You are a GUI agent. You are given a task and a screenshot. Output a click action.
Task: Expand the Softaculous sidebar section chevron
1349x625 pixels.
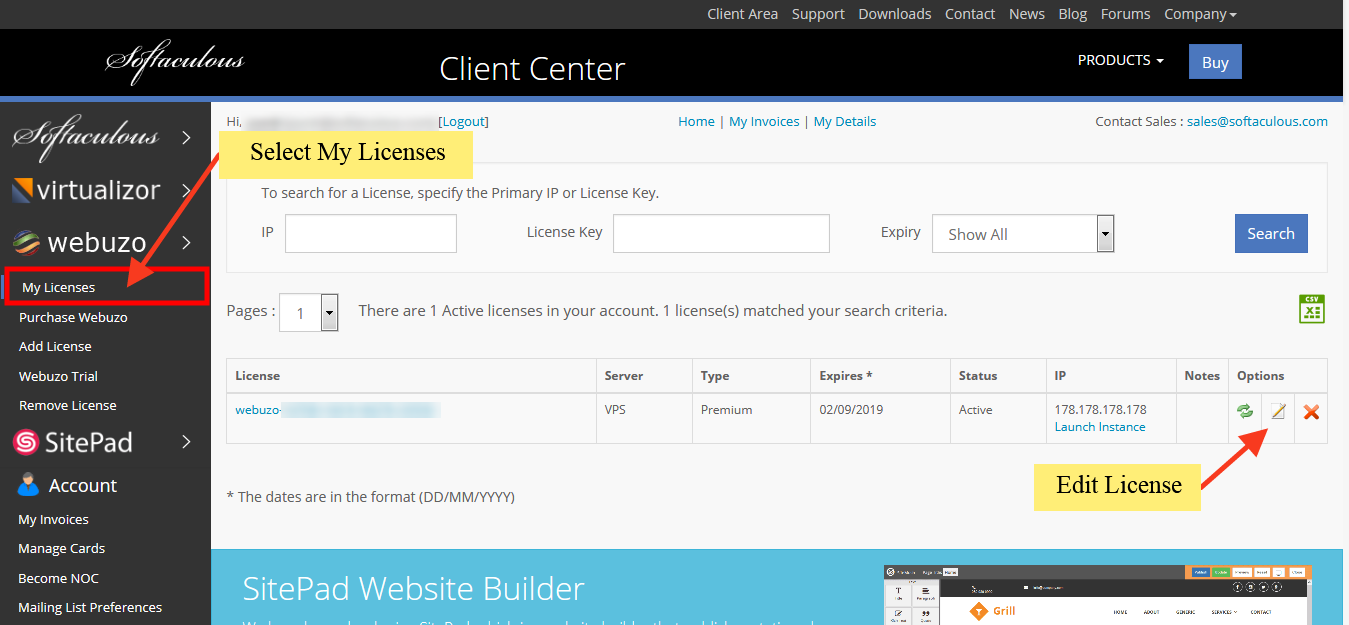186,137
